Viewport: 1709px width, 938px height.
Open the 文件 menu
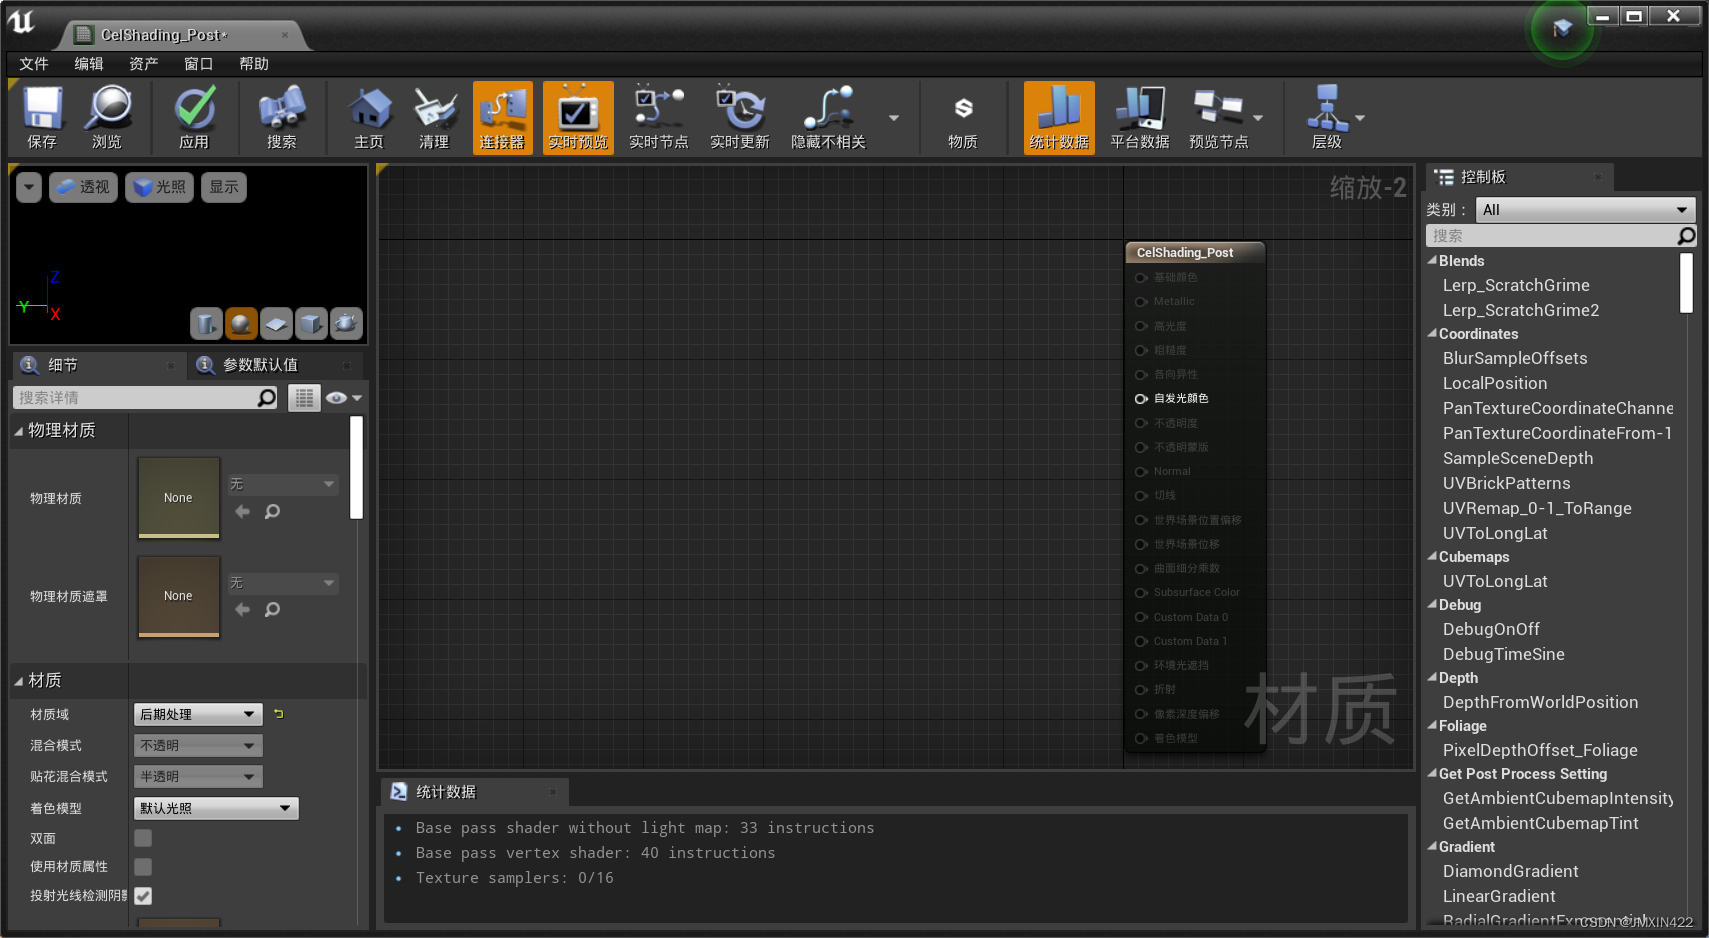click(x=34, y=64)
